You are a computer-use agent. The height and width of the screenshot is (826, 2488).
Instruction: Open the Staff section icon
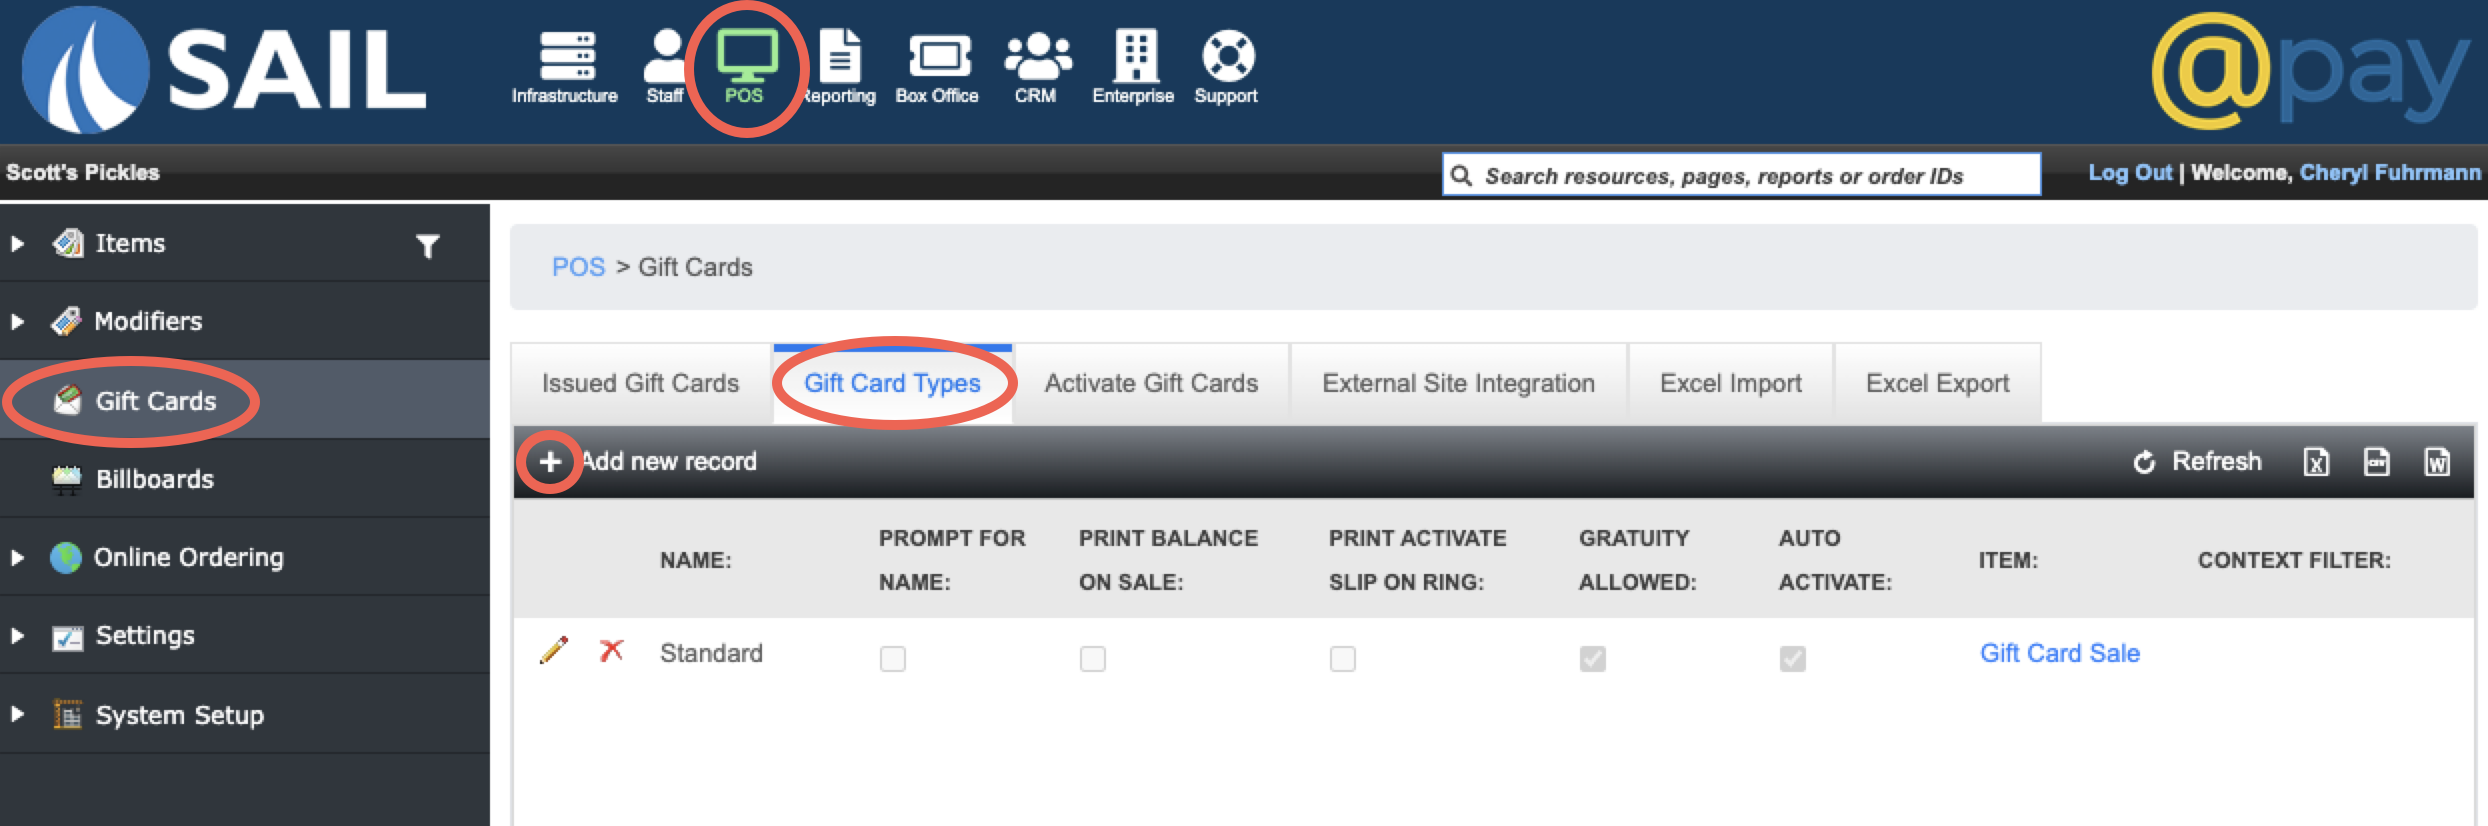click(665, 56)
